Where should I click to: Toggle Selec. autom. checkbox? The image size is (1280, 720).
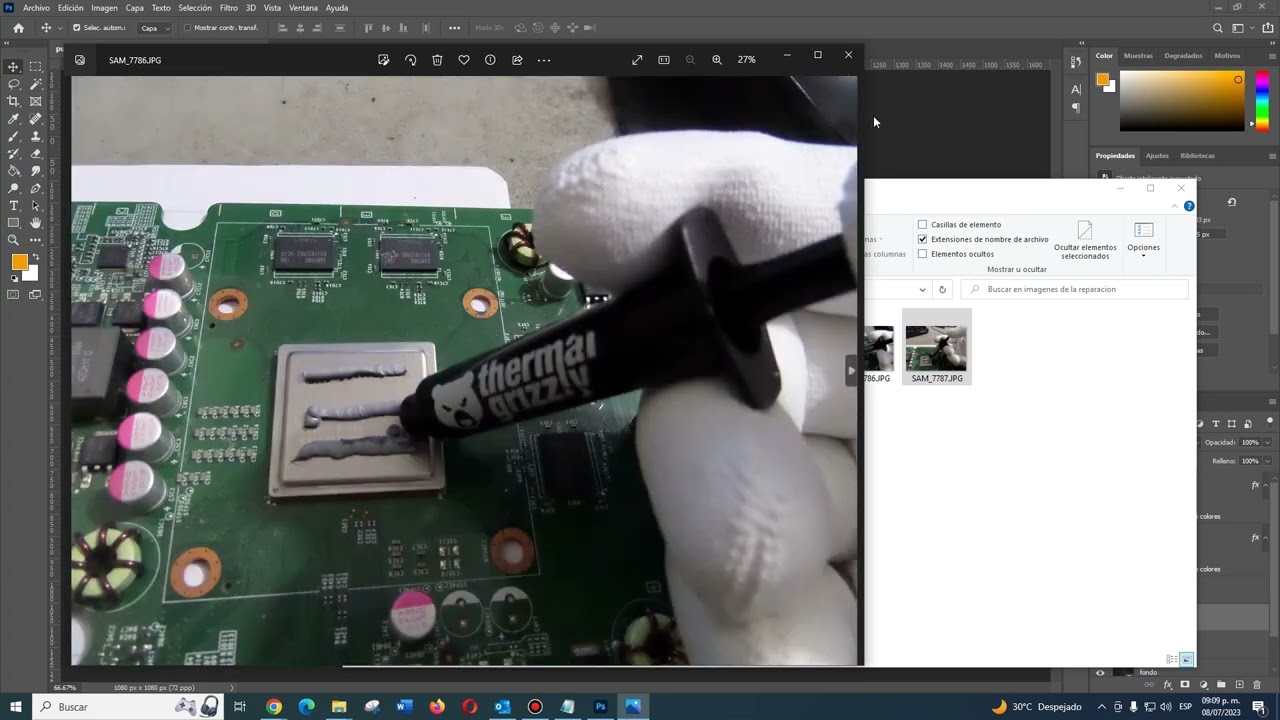[77, 28]
